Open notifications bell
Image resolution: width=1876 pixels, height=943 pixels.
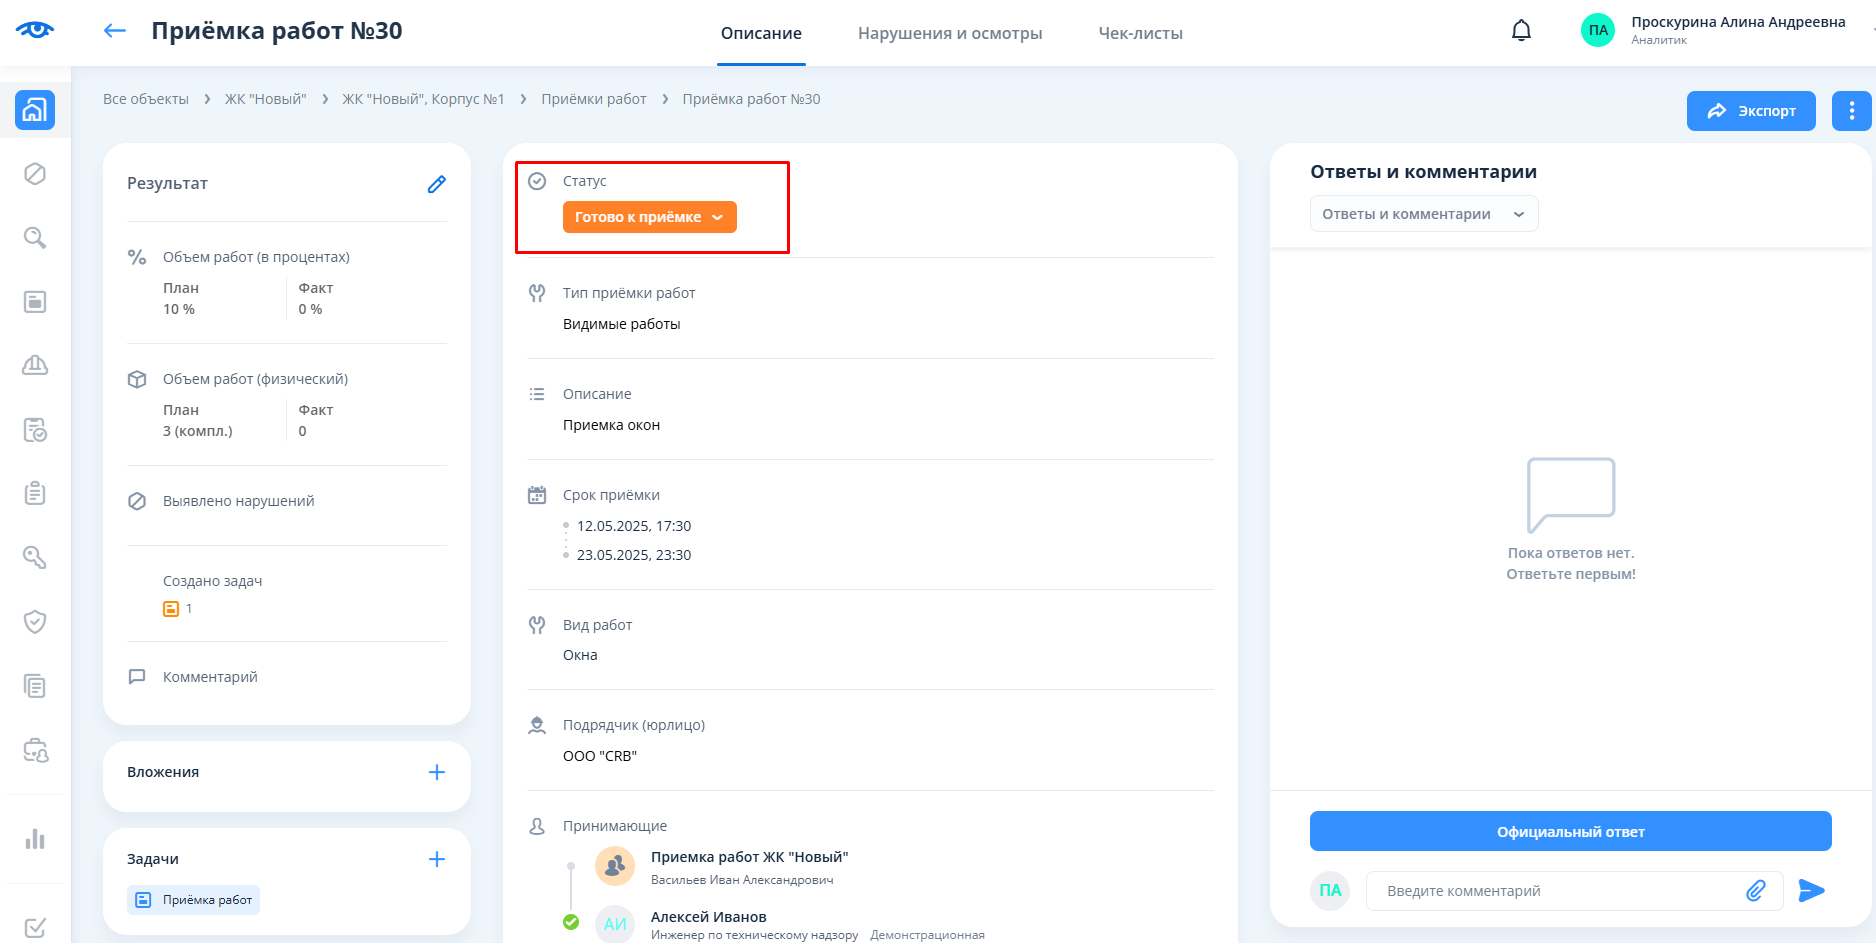coord(1521,31)
